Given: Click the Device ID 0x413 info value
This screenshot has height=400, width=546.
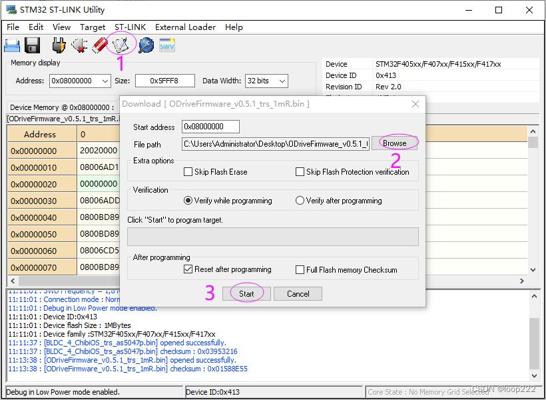Looking at the screenshot, I should point(386,75).
